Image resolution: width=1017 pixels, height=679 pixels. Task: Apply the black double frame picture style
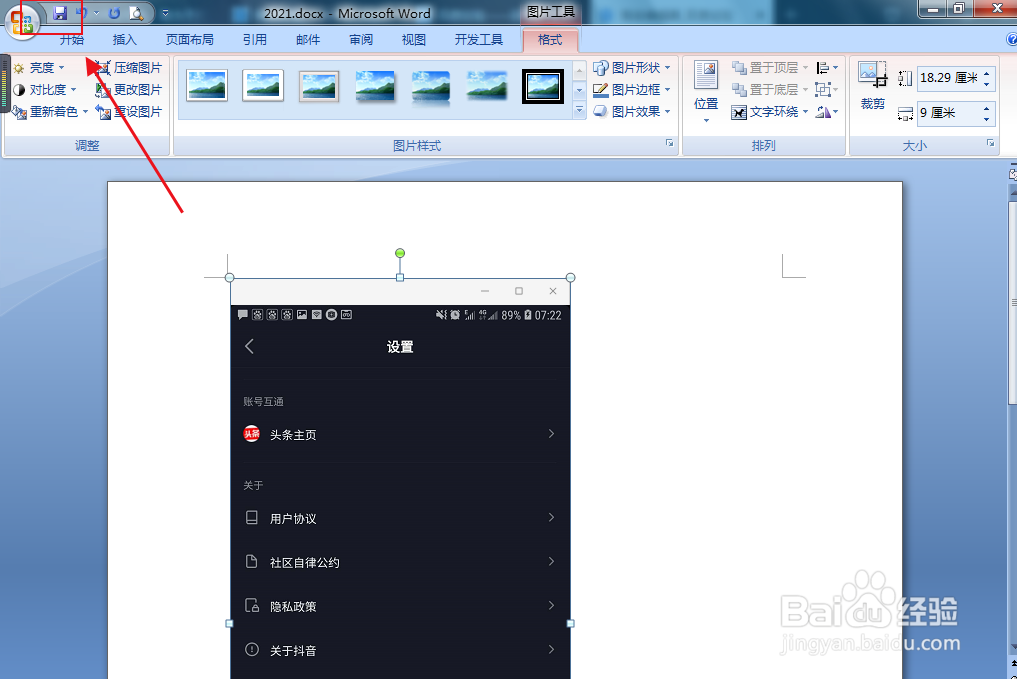point(543,86)
